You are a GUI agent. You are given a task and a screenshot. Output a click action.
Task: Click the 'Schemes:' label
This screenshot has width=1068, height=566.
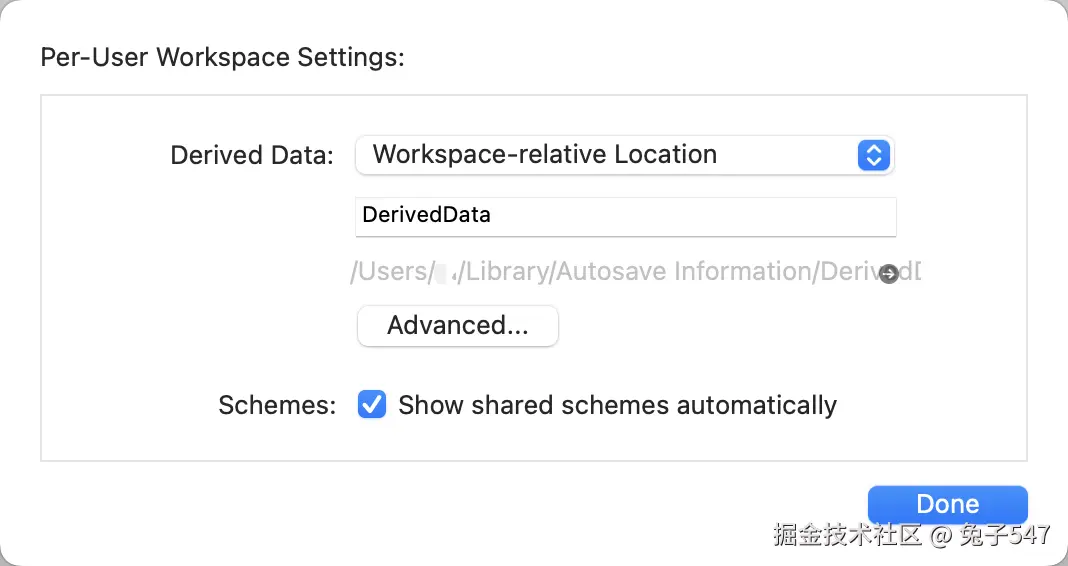point(277,406)
